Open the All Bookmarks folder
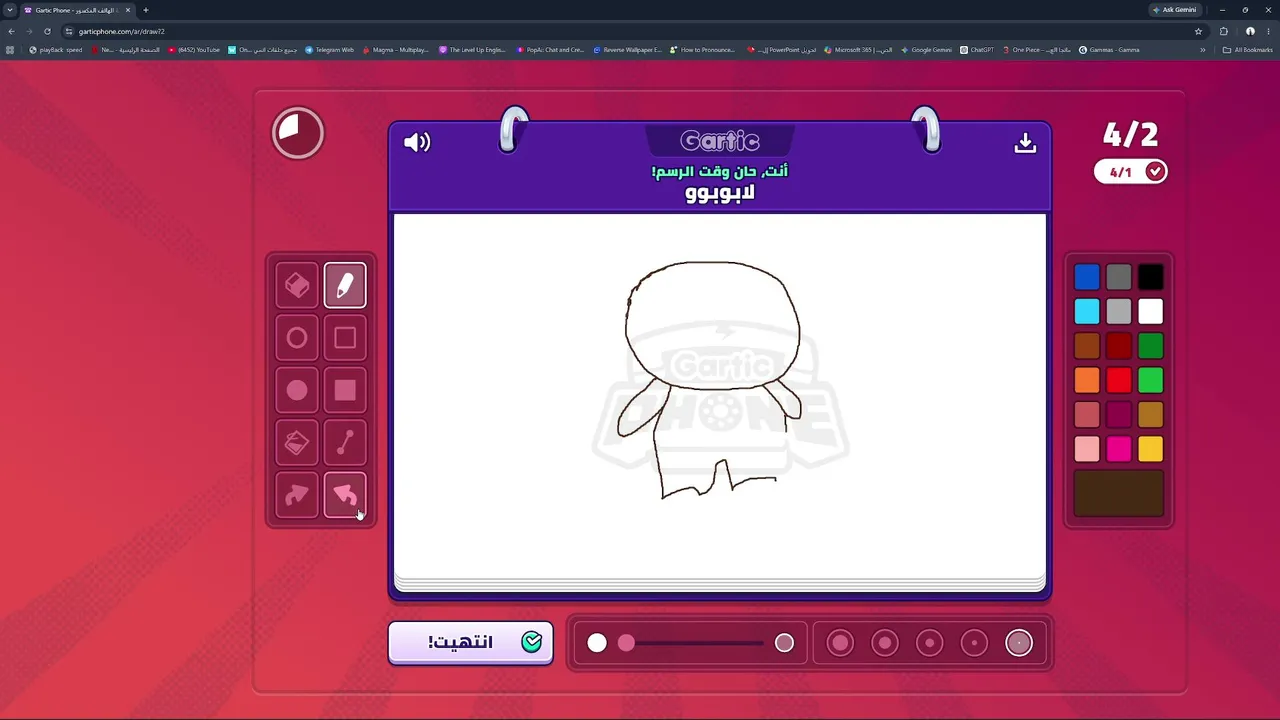1280x720 pixels. point(1248,50)
